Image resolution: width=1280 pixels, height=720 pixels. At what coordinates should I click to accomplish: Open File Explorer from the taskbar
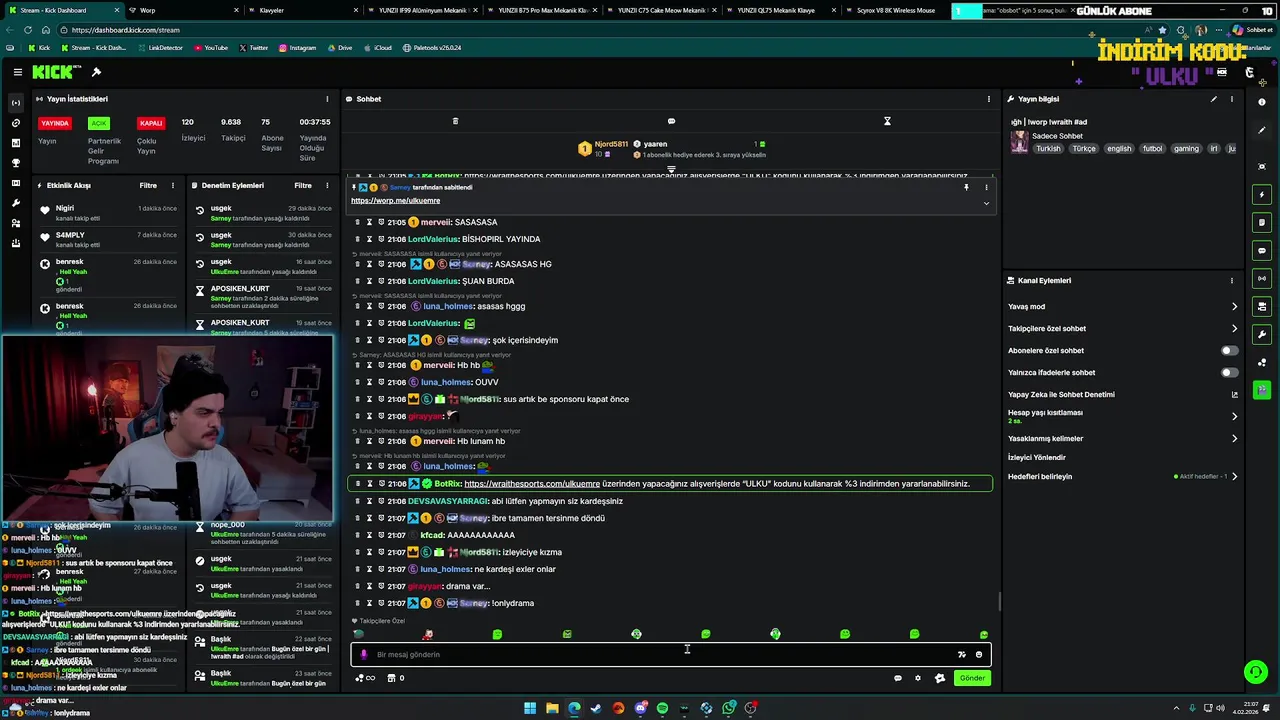pyautogui.click(x=552, y=708)
